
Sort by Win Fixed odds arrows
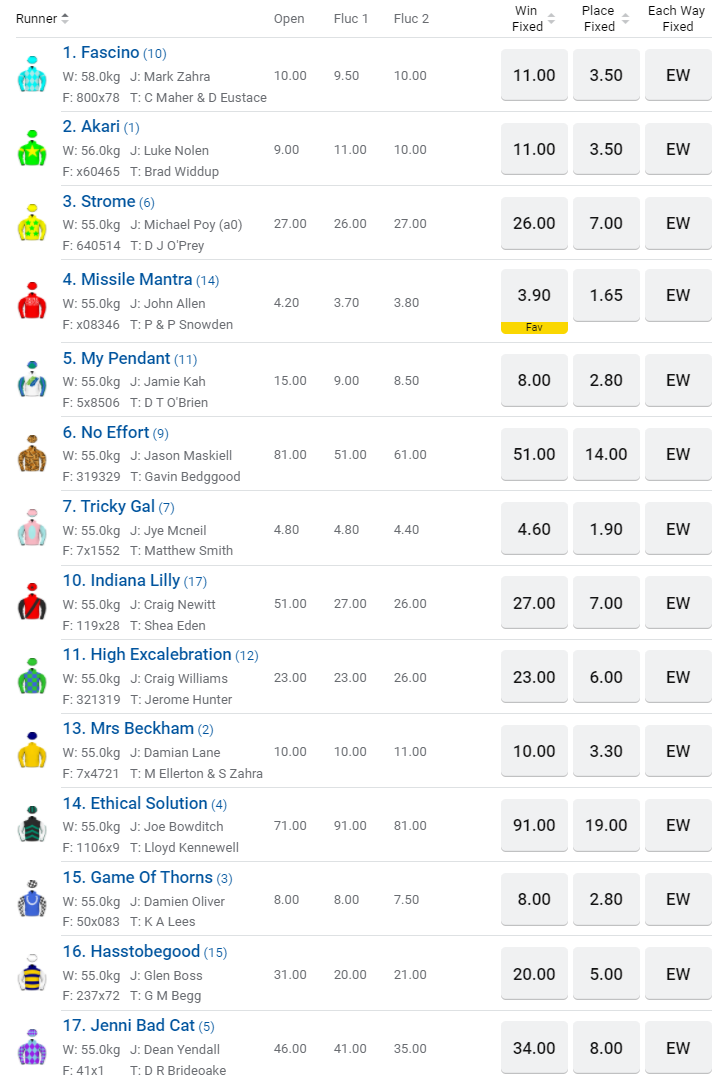tap(551, 19)
